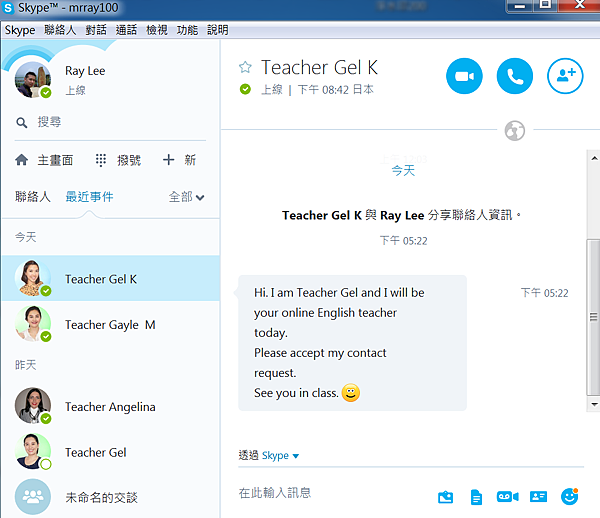
Task: Click the smiley emoticon in the chat message
Action: (351, 393)
